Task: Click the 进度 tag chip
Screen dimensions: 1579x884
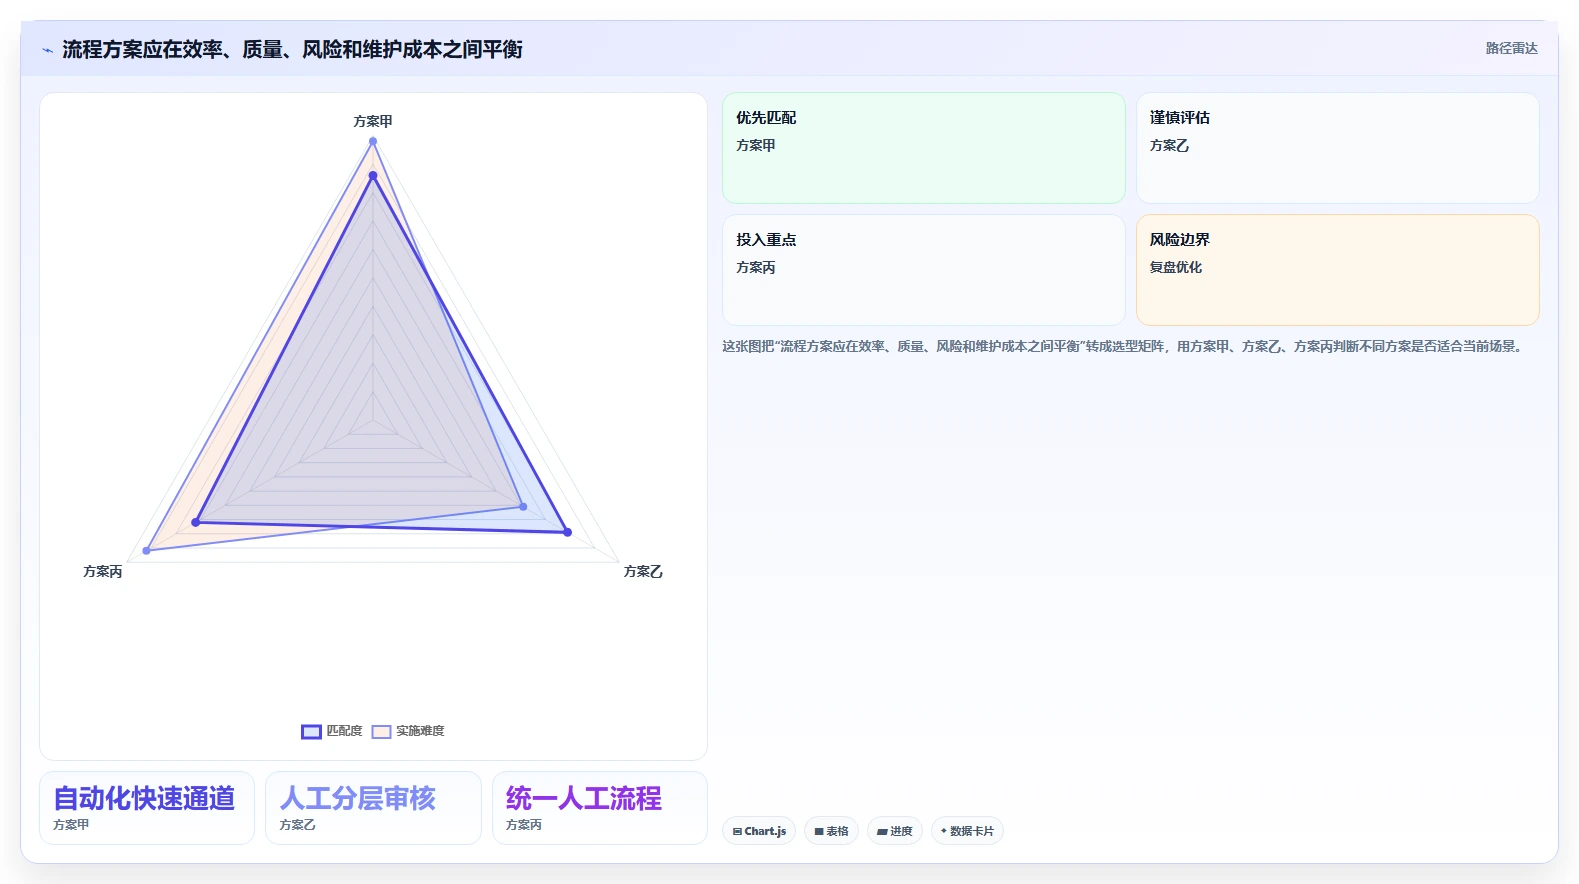Action: coord(895,831)
